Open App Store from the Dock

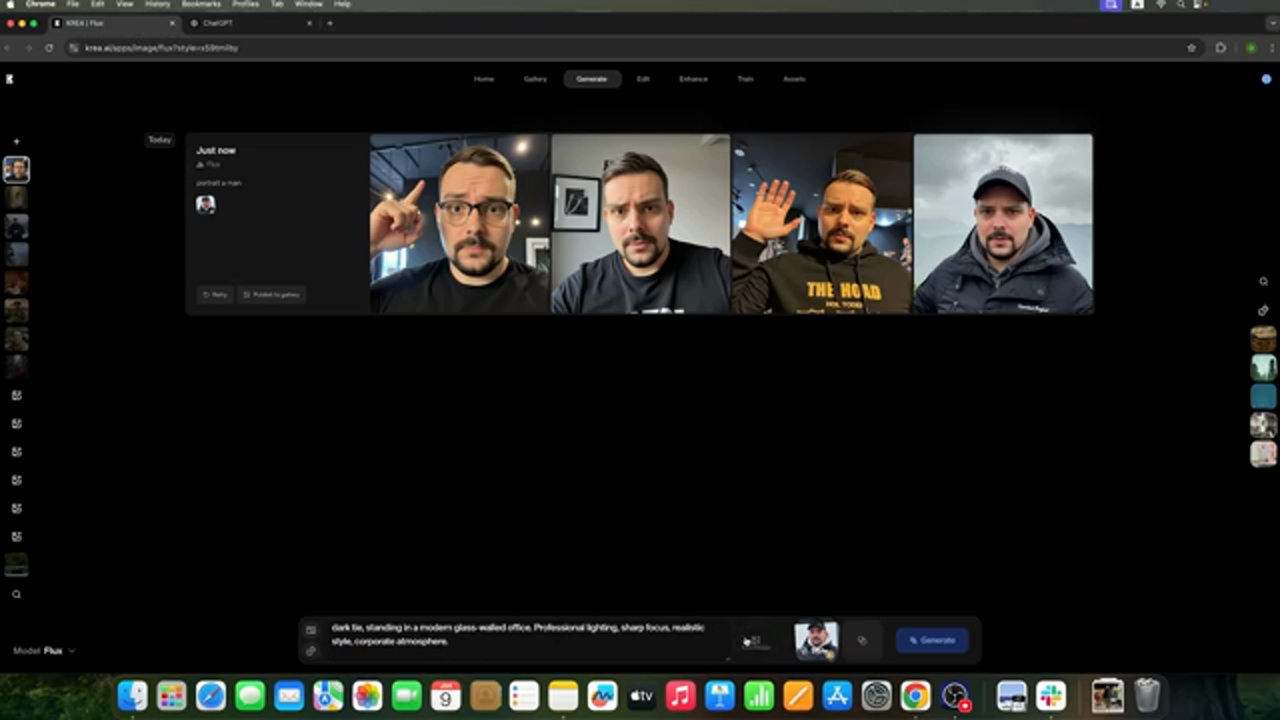(837, 695)
